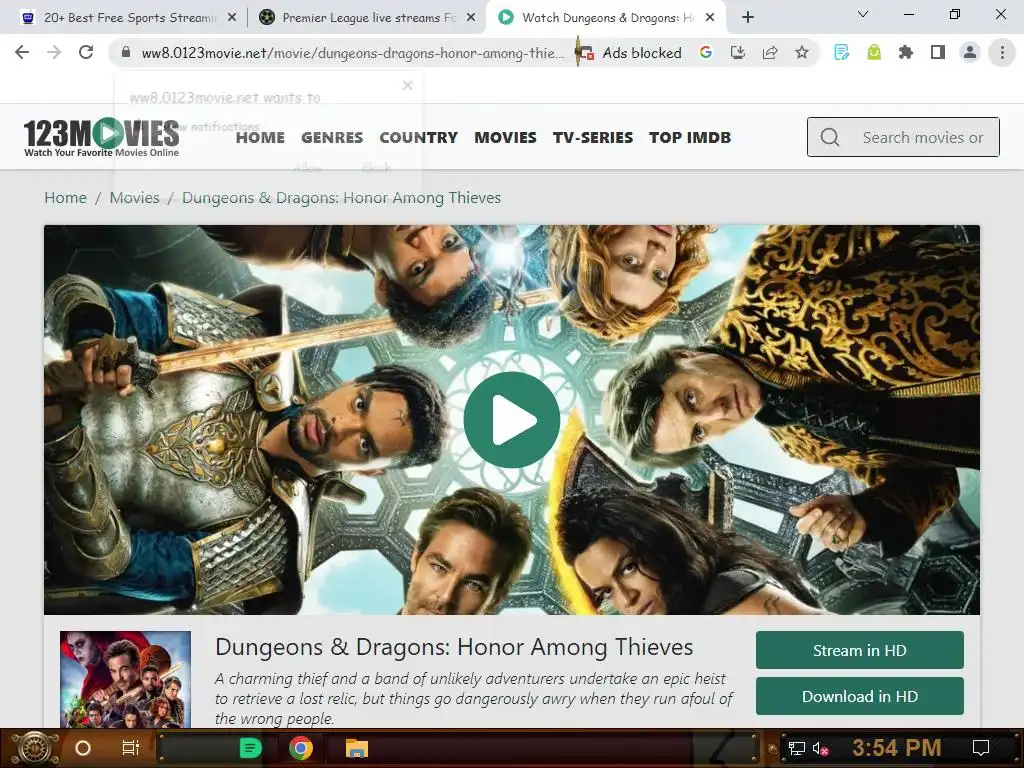Image resolution: width=1024 pixels, height=768 pixels.
Task: Switch to Premier League live streams tab
Action: [368, 18]
